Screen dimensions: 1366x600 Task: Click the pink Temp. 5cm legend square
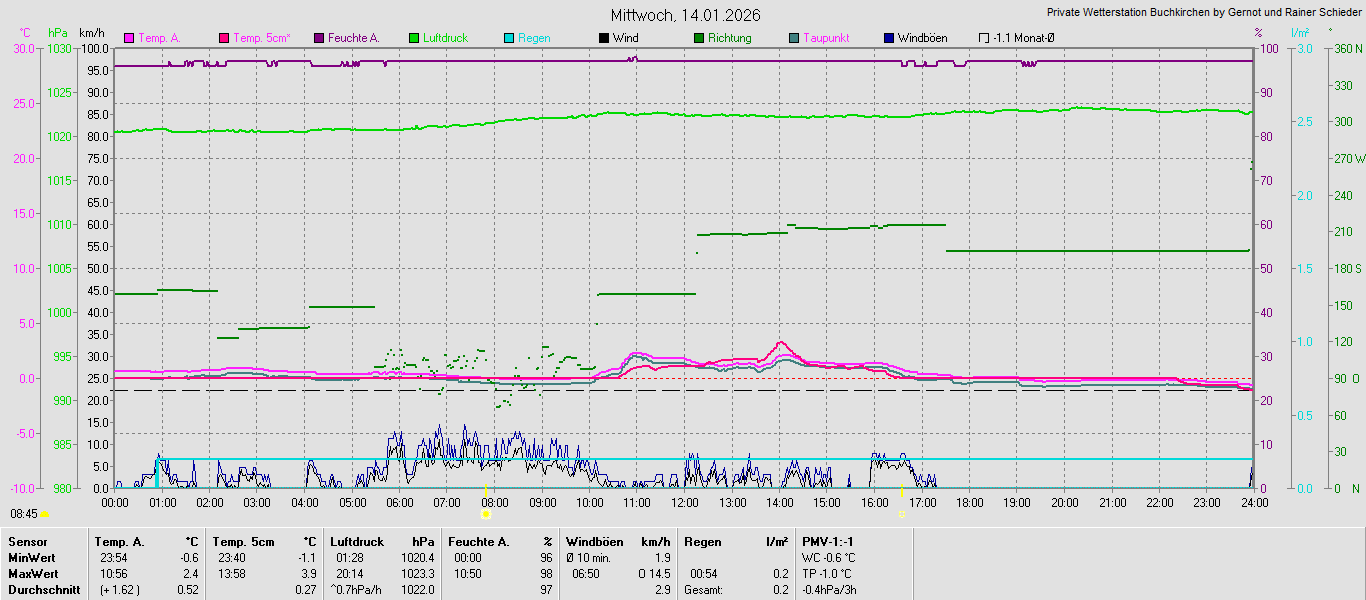tap(223, 38)
